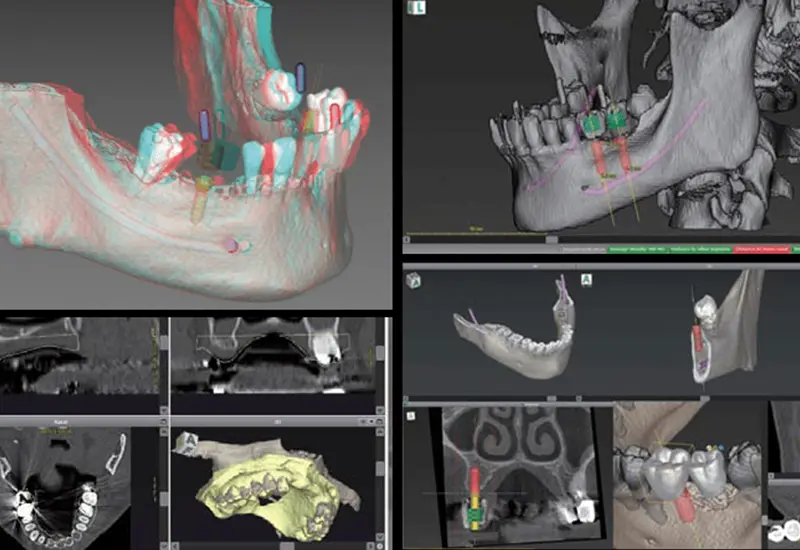Click the A orientation icon in the cross-section view

click(588, 281)
